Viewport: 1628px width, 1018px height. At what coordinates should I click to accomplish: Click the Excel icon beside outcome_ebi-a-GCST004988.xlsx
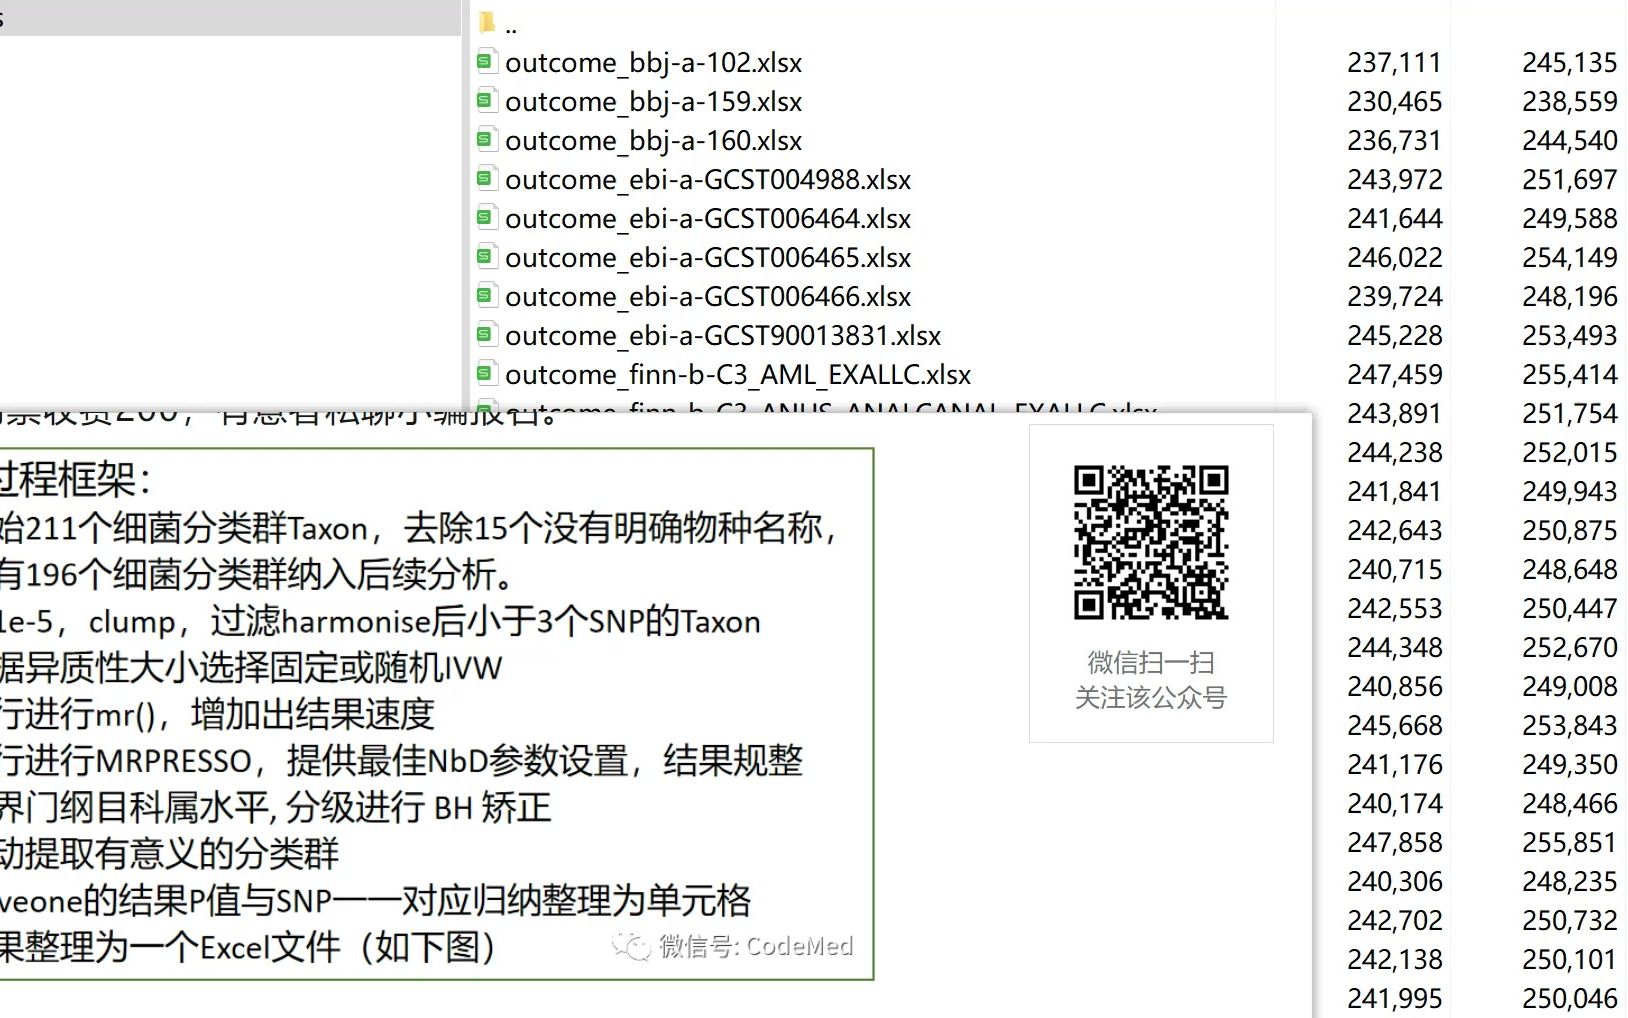coord(486,179)
